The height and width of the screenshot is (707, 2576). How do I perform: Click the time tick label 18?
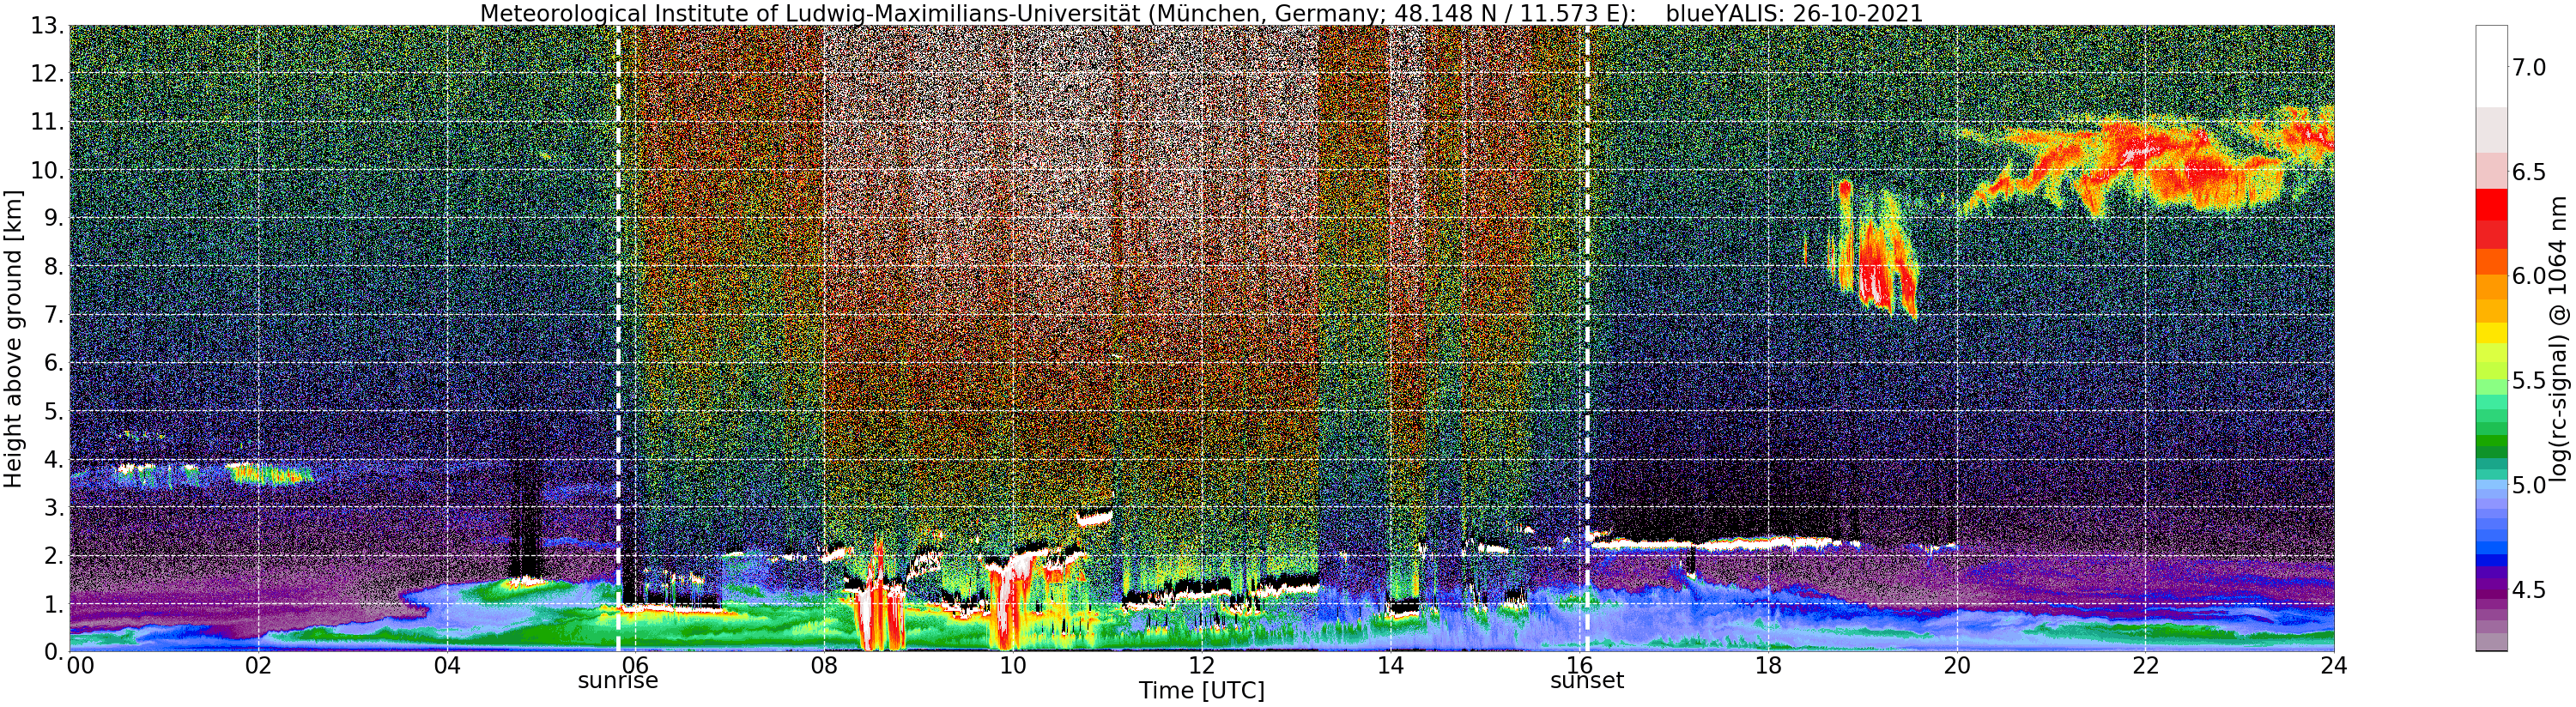pyautogui.click(x=1768, y=666)
